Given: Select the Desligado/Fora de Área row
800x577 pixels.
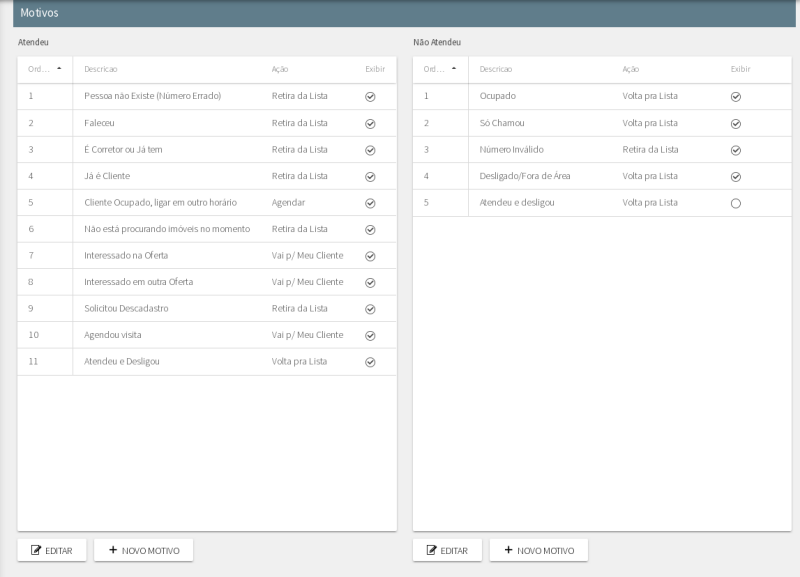Looking at the screenshot, I should pos(525,176).
